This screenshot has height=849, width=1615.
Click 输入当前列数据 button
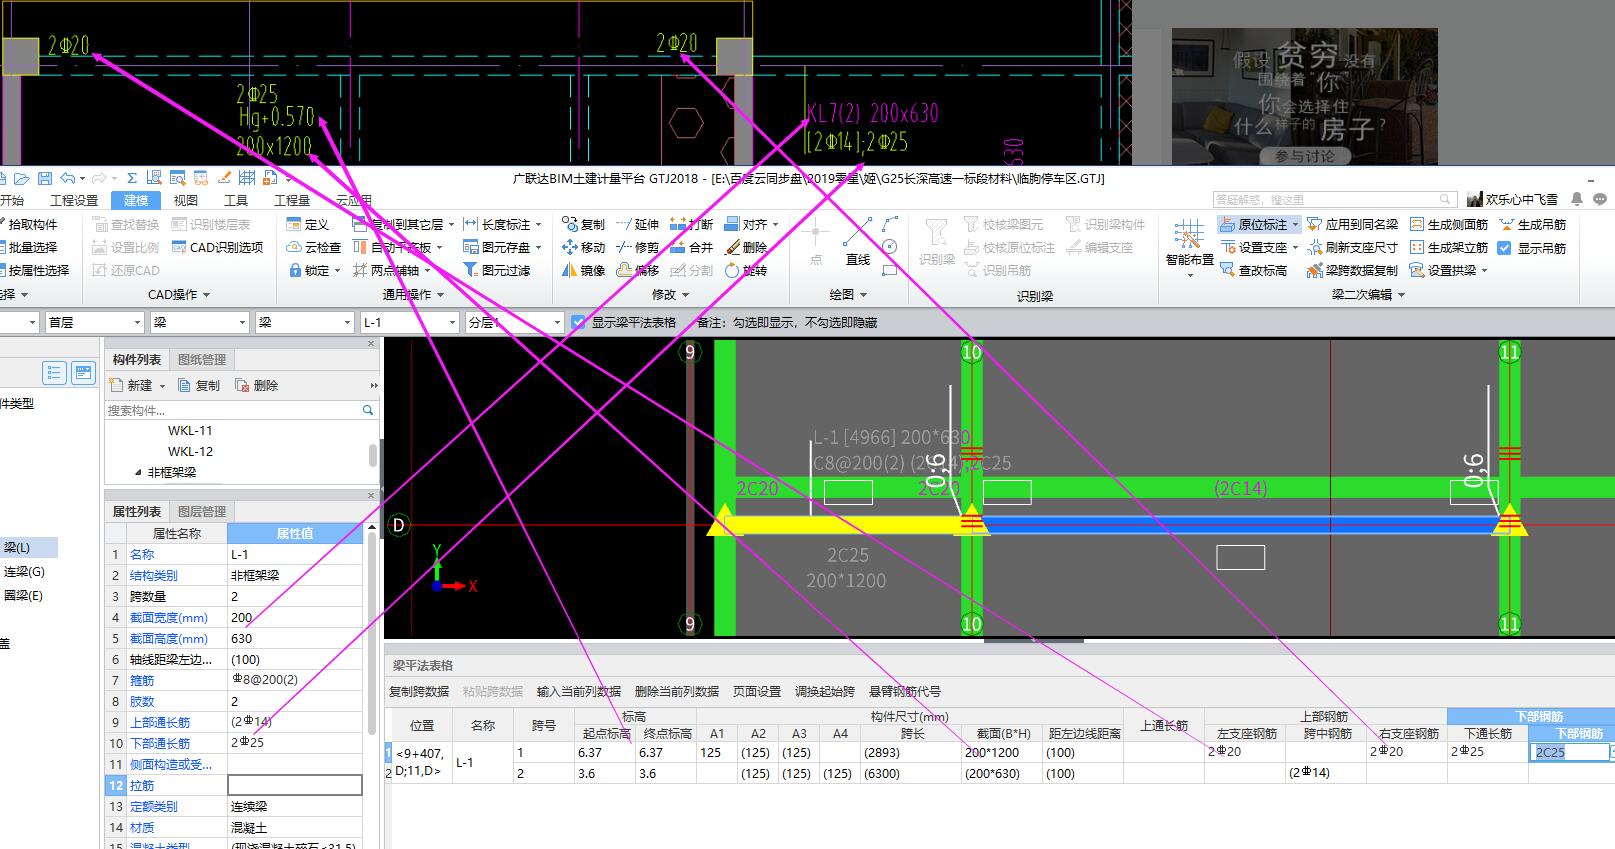pos(579,691)
